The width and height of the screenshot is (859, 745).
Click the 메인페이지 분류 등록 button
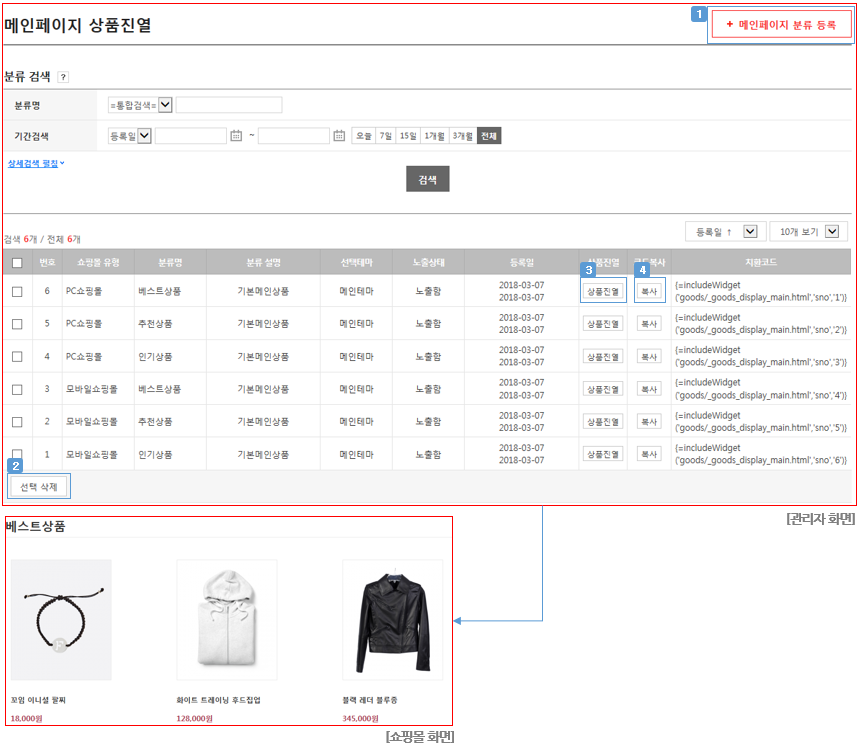point(781,25)
